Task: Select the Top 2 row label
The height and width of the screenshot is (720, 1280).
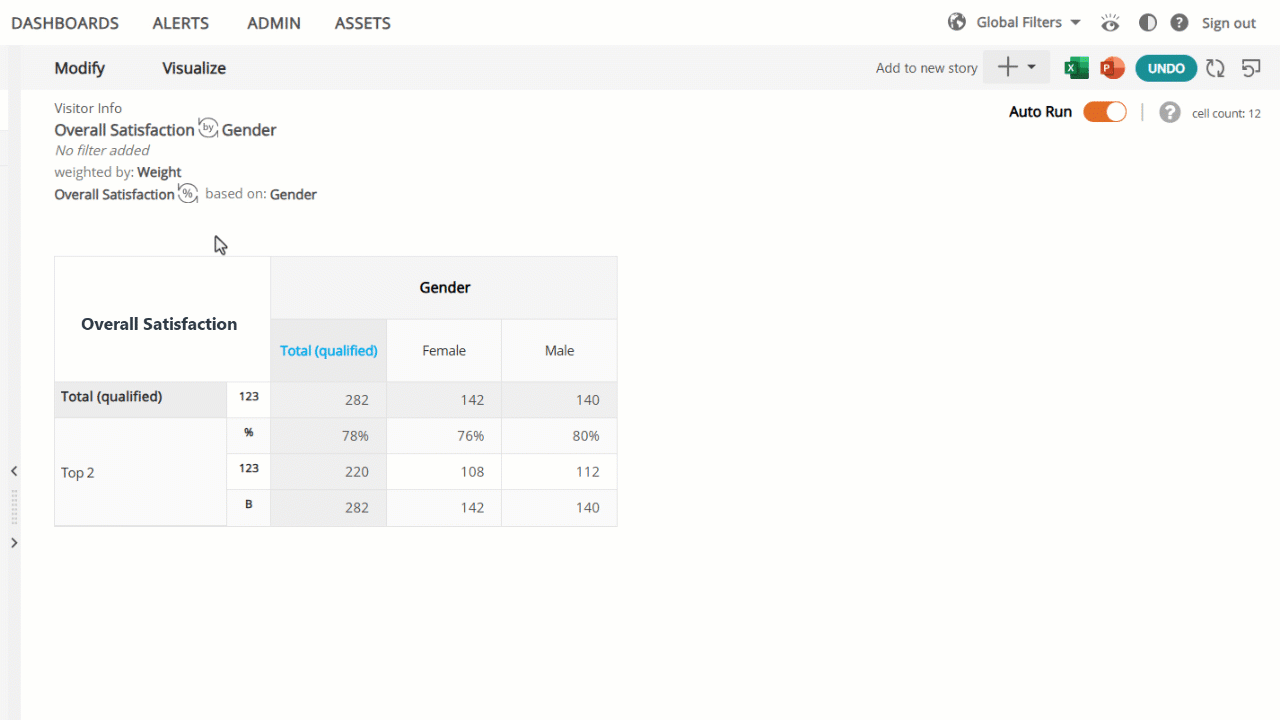Action: [141, 472]
